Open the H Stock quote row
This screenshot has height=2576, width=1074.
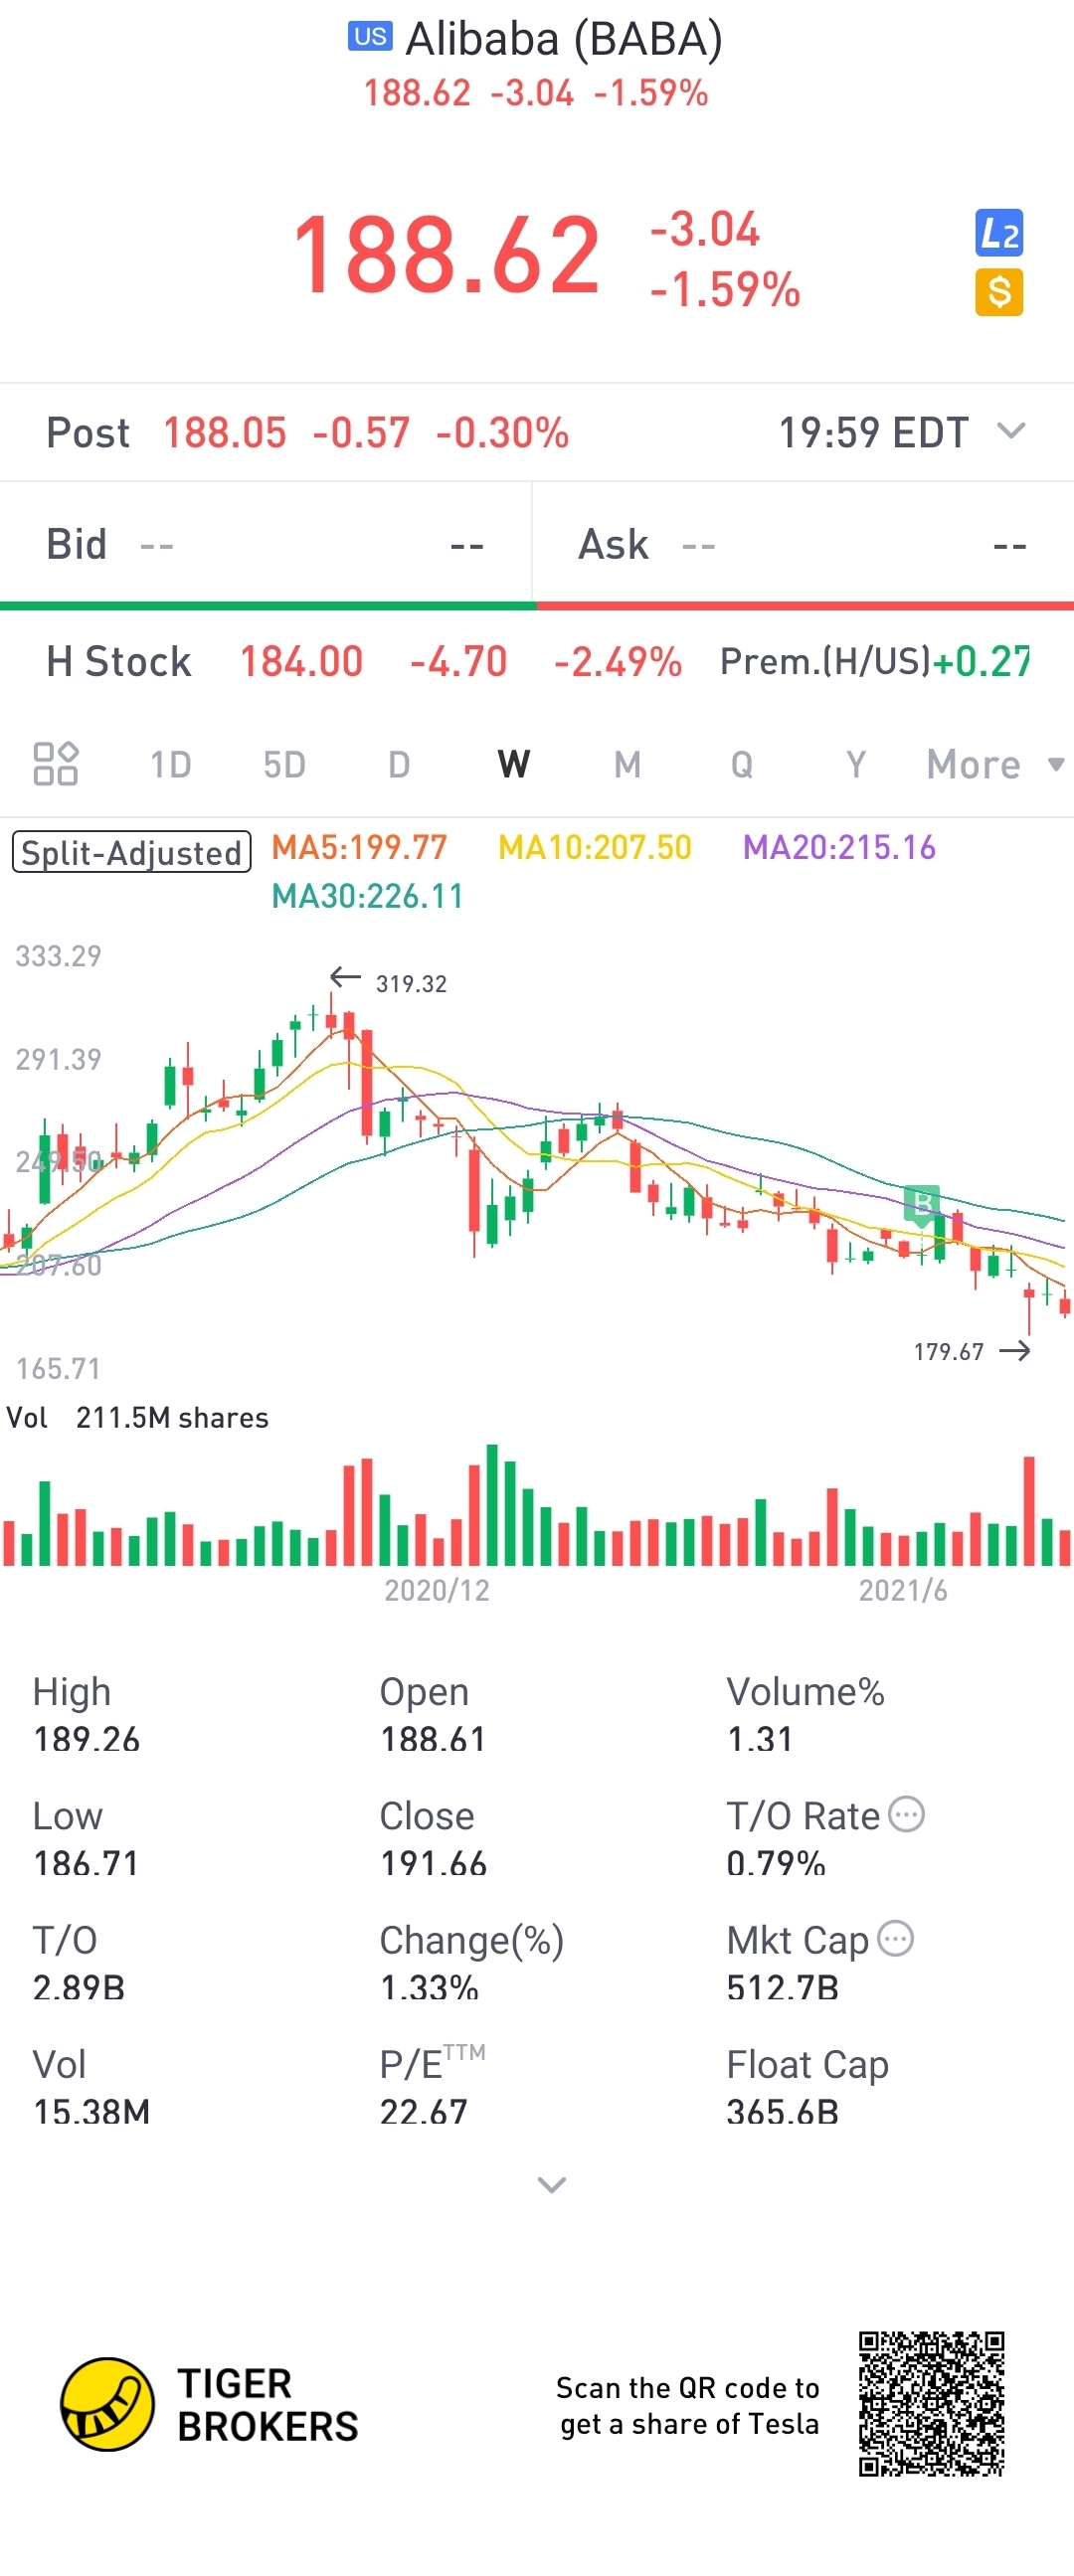tap(537, 661)
